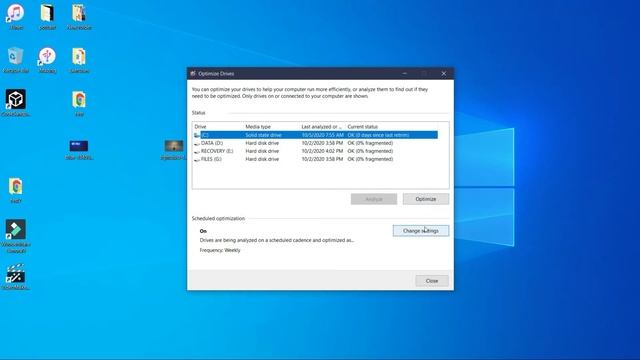Click OK (0% fragmented) status for FILES (G:)
Image resolution: width=640 pixels, height=360 pixels.
click(x=370, y=159)
